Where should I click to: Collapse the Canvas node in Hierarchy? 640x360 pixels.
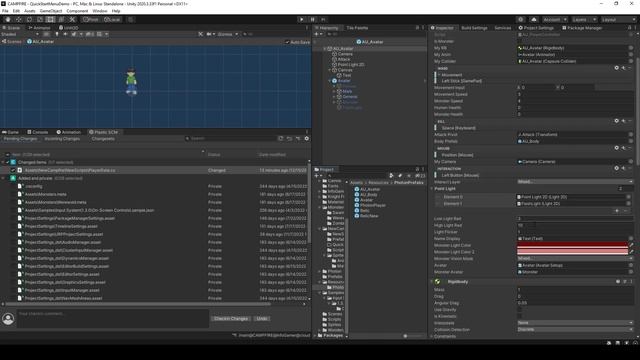(x=330, y=70)
